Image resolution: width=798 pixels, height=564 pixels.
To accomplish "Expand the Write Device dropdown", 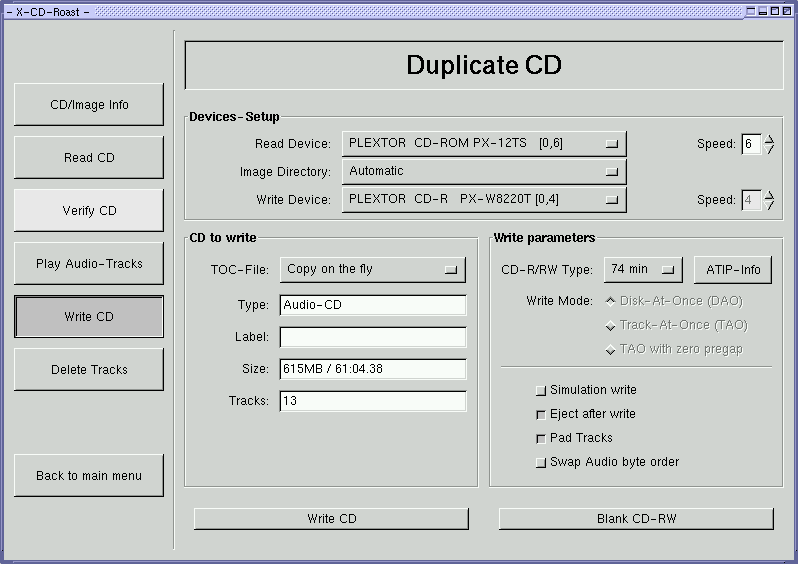I will pos(484,200).
